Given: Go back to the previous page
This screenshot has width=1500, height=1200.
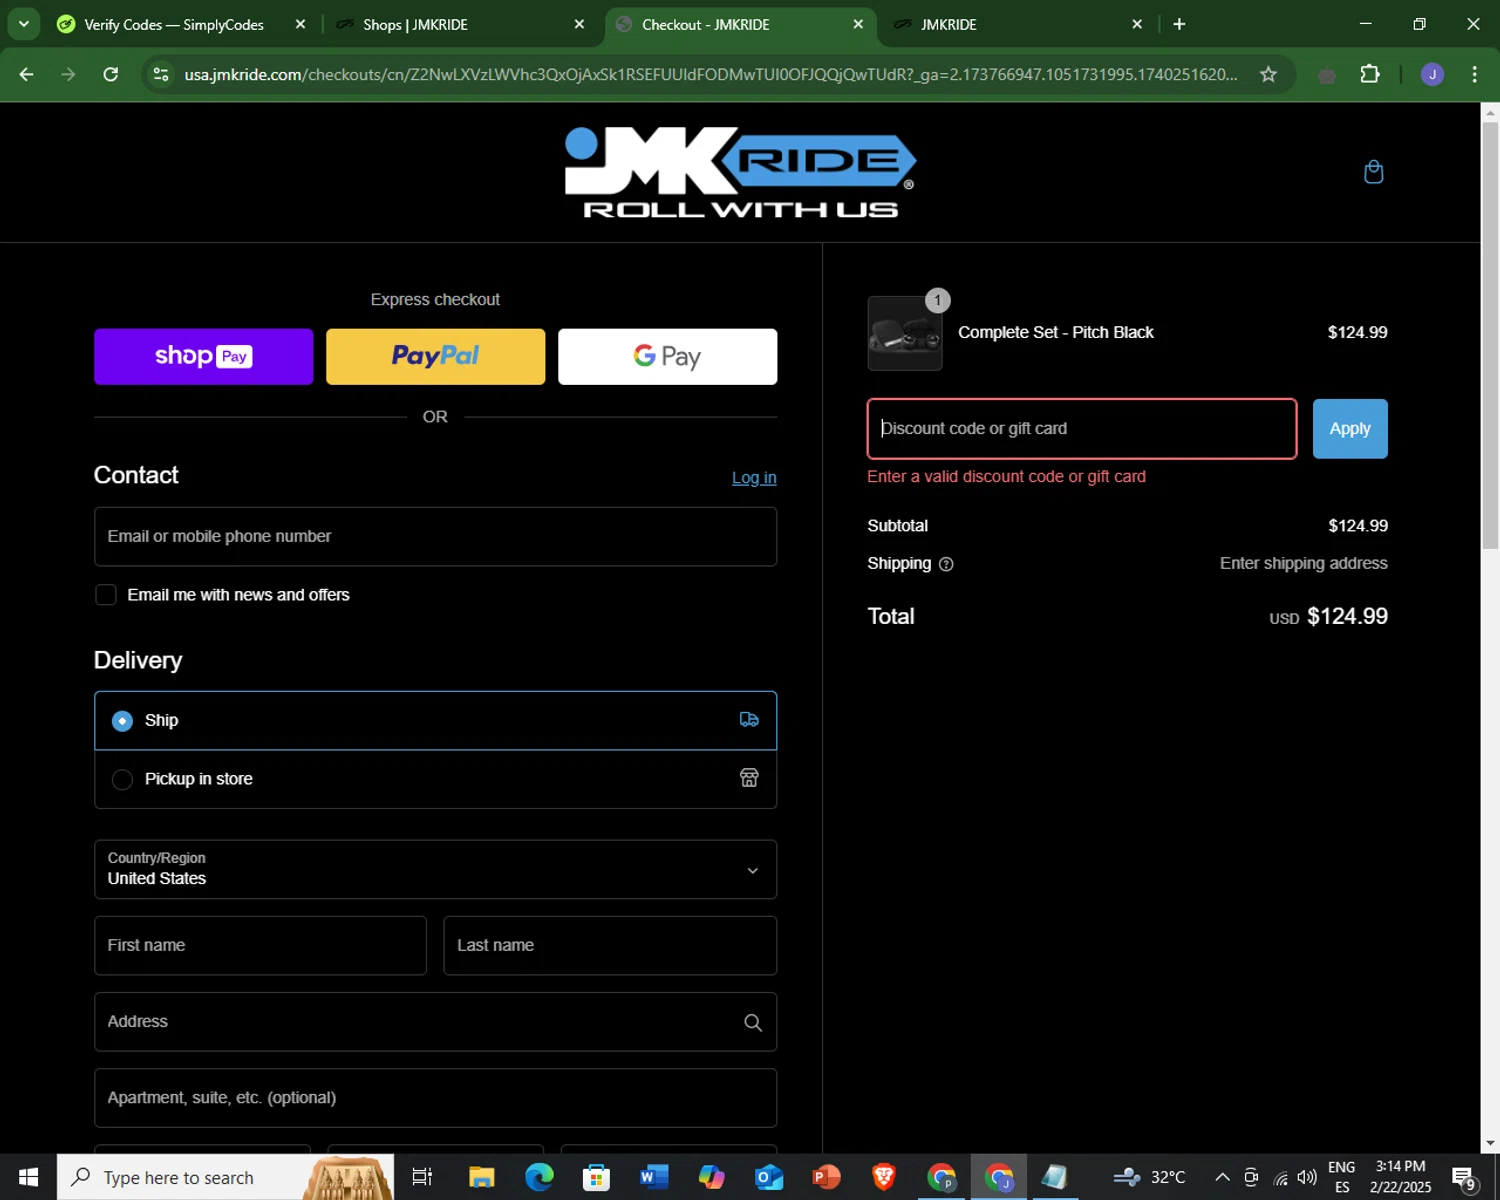Looking at the screenshot, I should (x=26, y=74).
